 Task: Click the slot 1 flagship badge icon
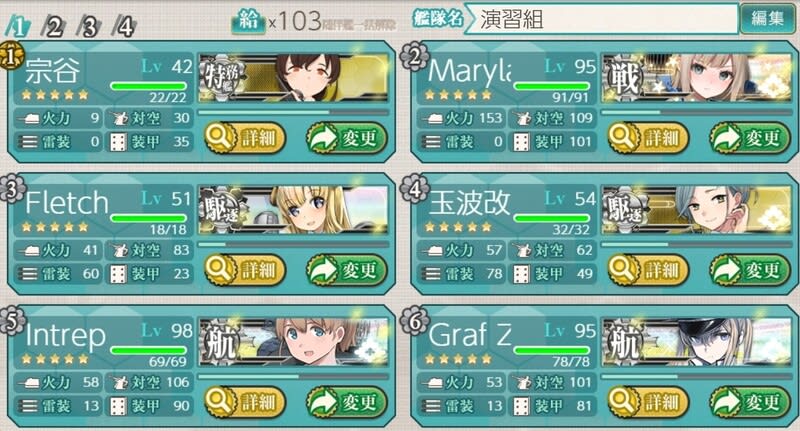point(11,56)
